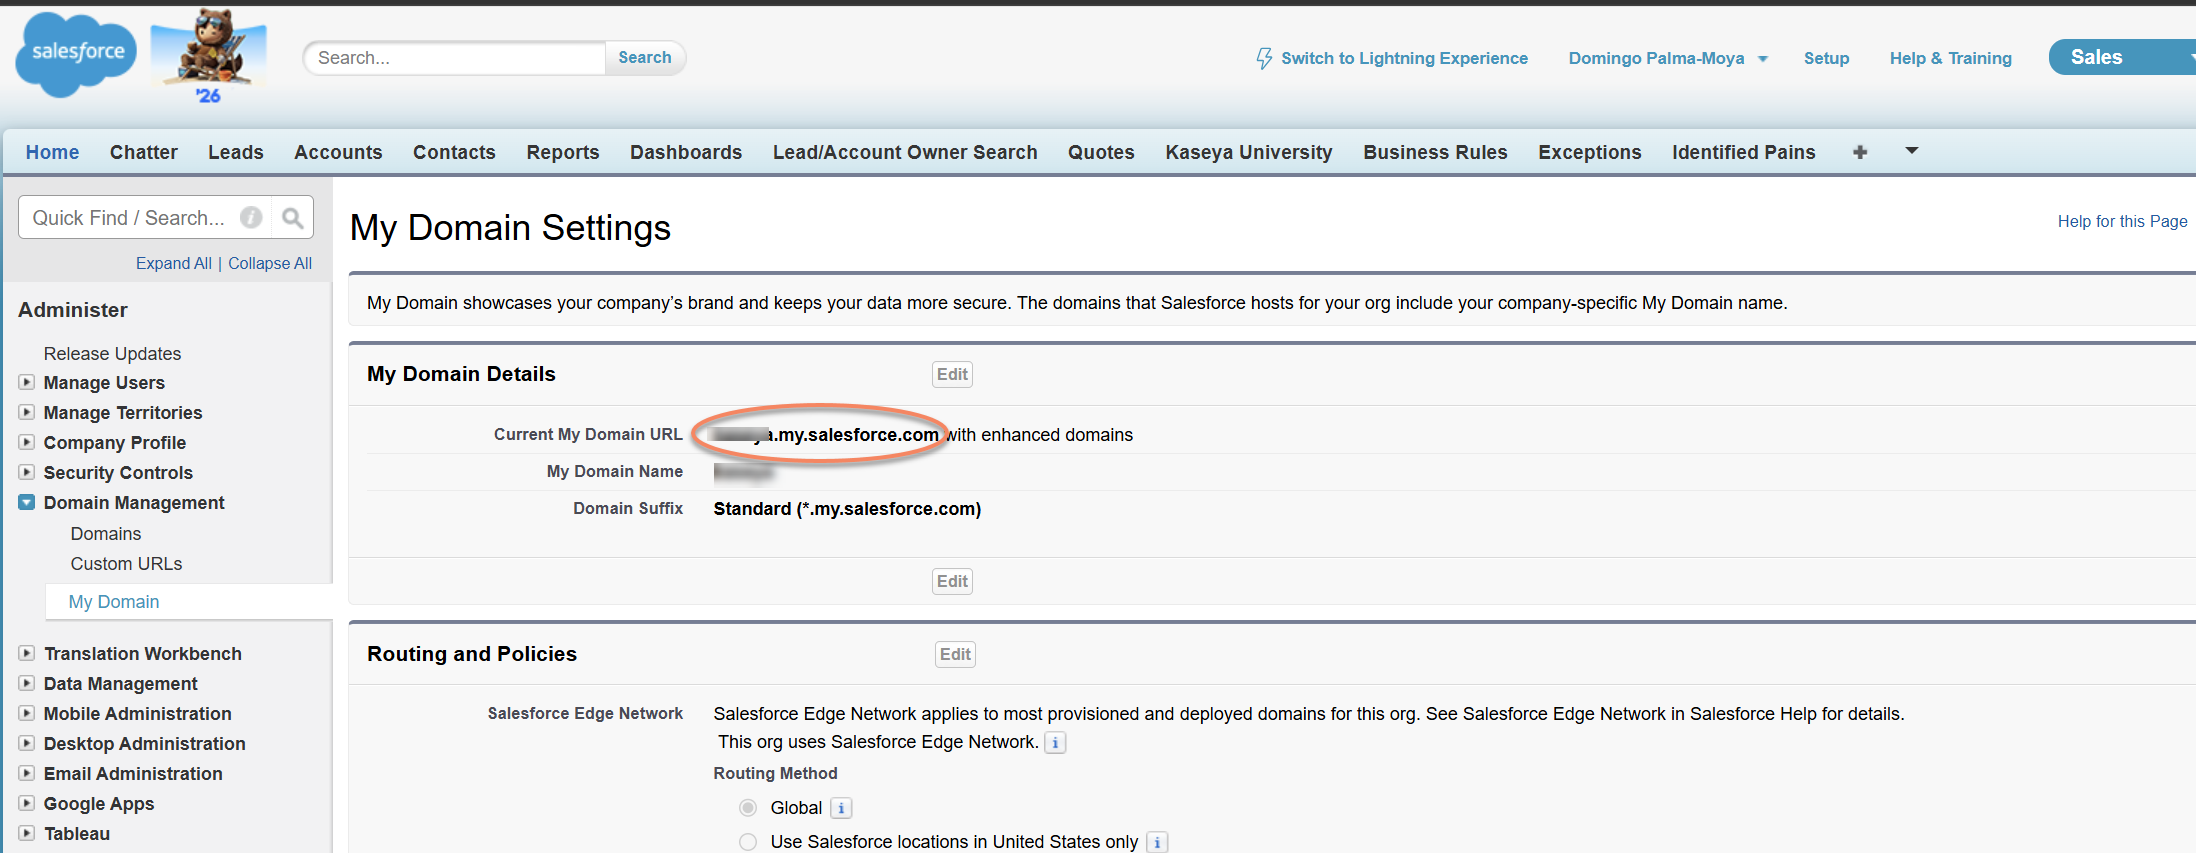Click the '26 mascot release logo
The width and height of the screenshot is (2196, 853).
pyautogui.click(x=209, y=57)
